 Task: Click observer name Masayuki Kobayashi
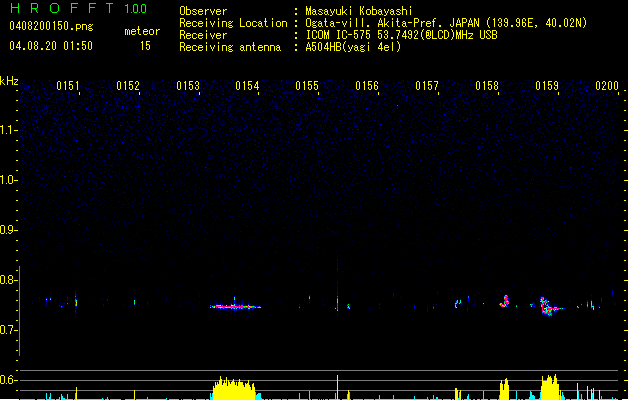359,11
